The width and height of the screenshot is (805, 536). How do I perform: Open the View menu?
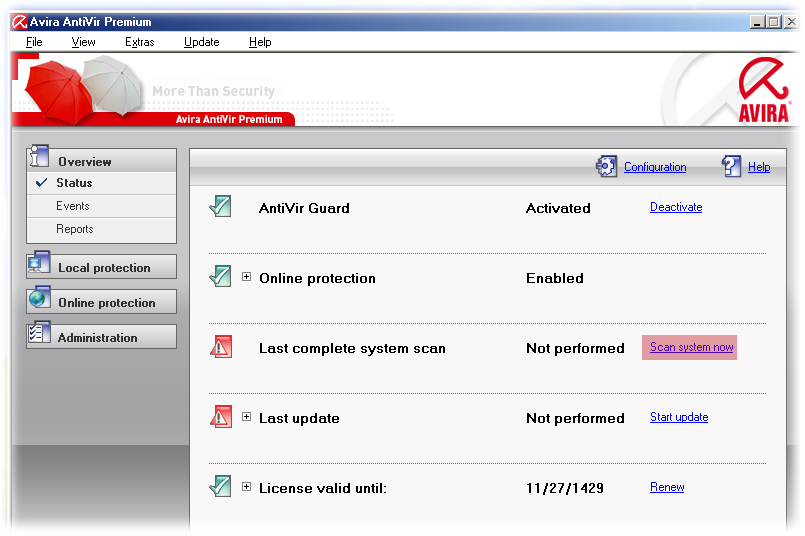click(83, 42)
